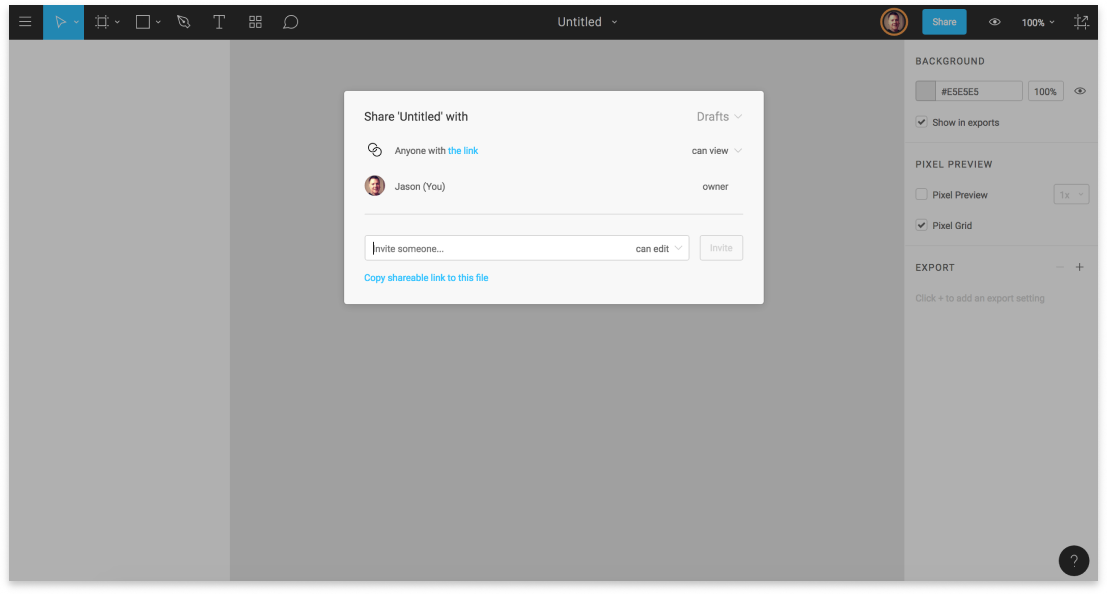Click 'Copy shareable link to this file'
This screenshot has height=594, width=1107.
(x=426, y=278)
